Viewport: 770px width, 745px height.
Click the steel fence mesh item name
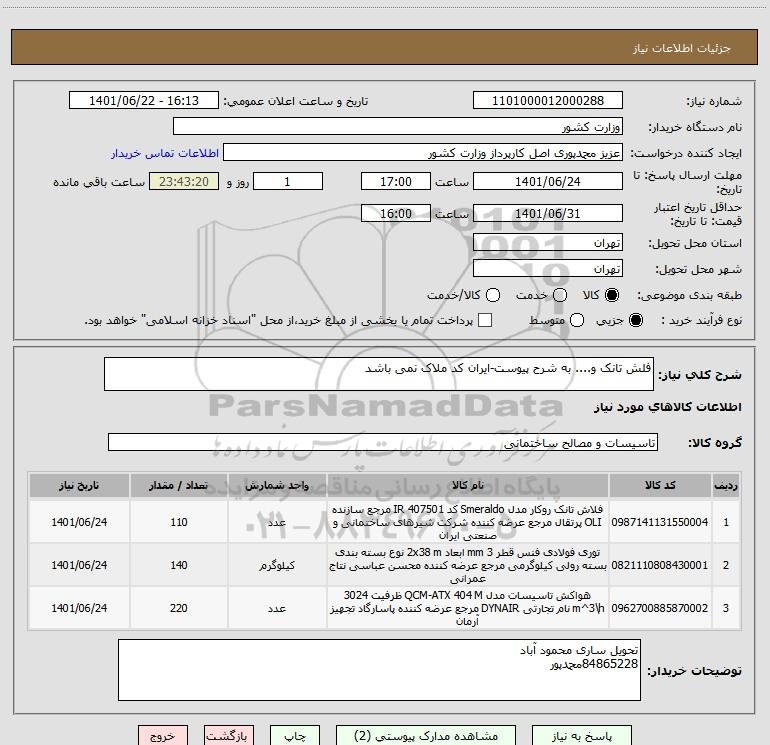tap(468, 565)
